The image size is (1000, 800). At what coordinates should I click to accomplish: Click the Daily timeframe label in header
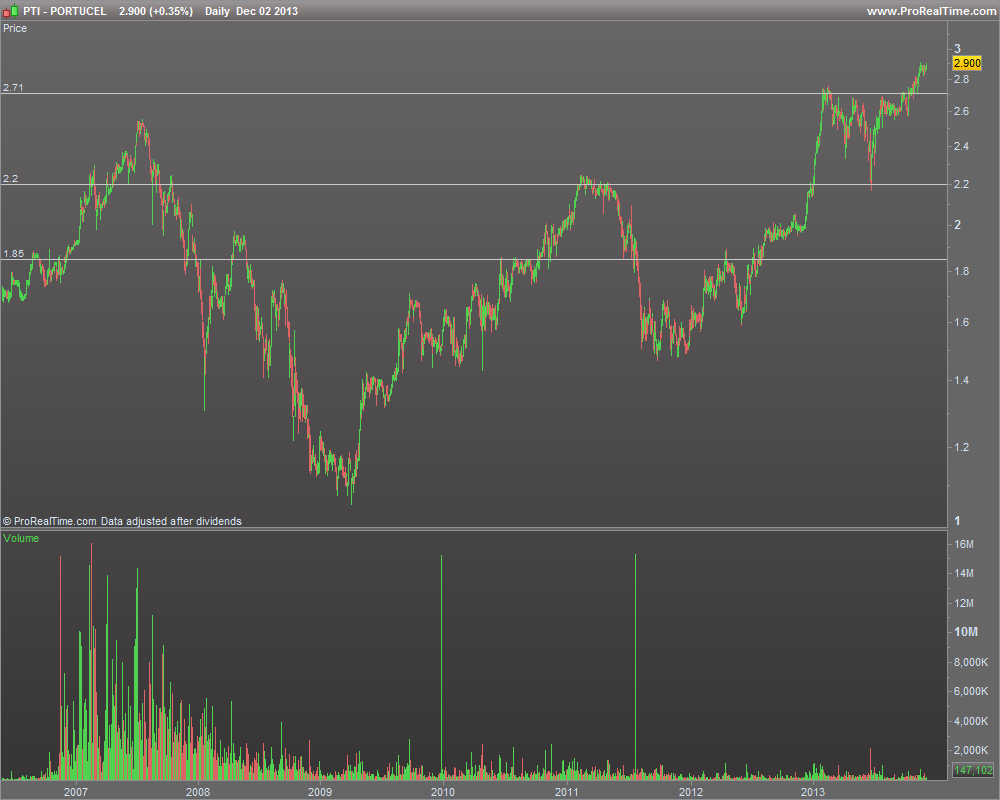pyautogui.click(x=217, y=11)
